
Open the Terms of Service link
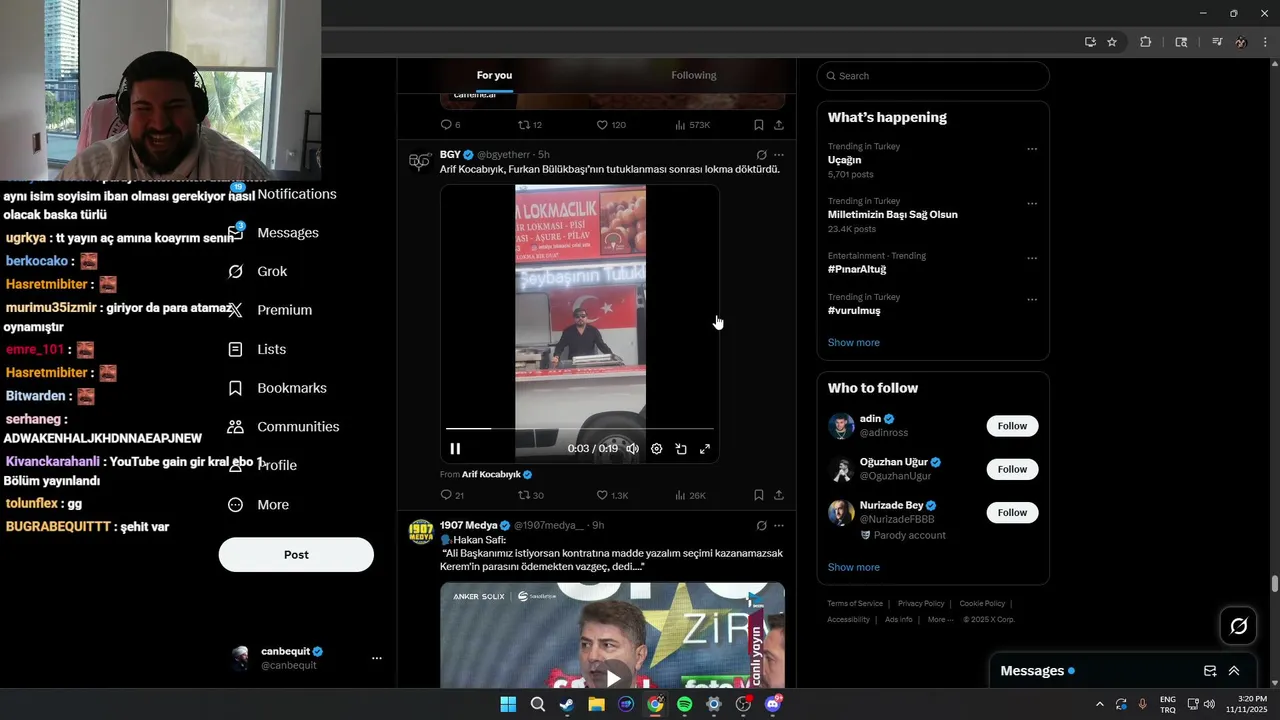click(855, 604)
